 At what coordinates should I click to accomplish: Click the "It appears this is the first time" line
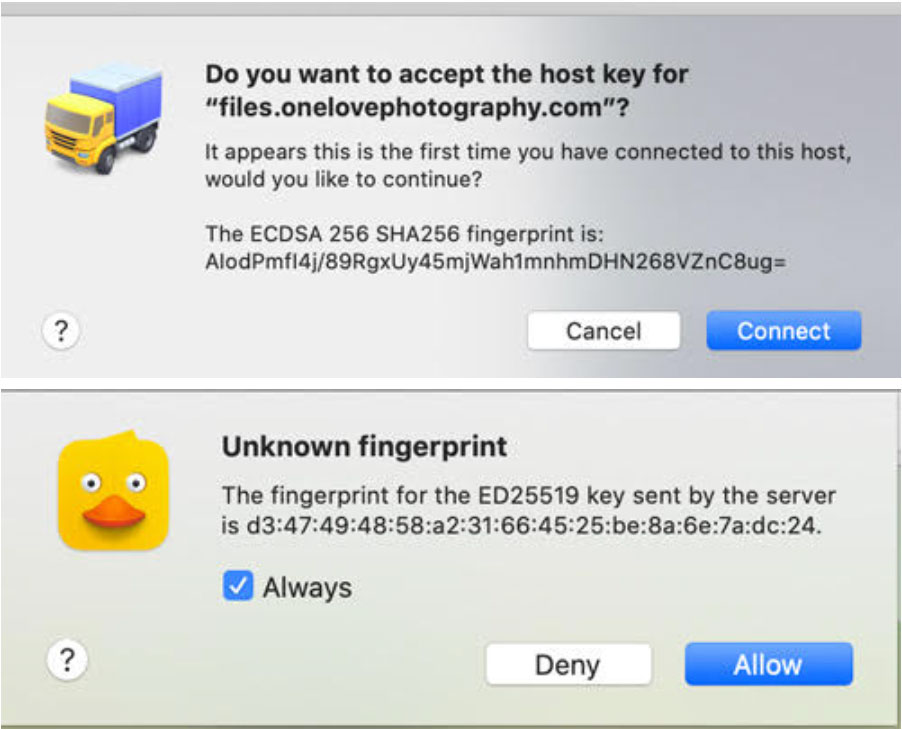tap(531, 153)
